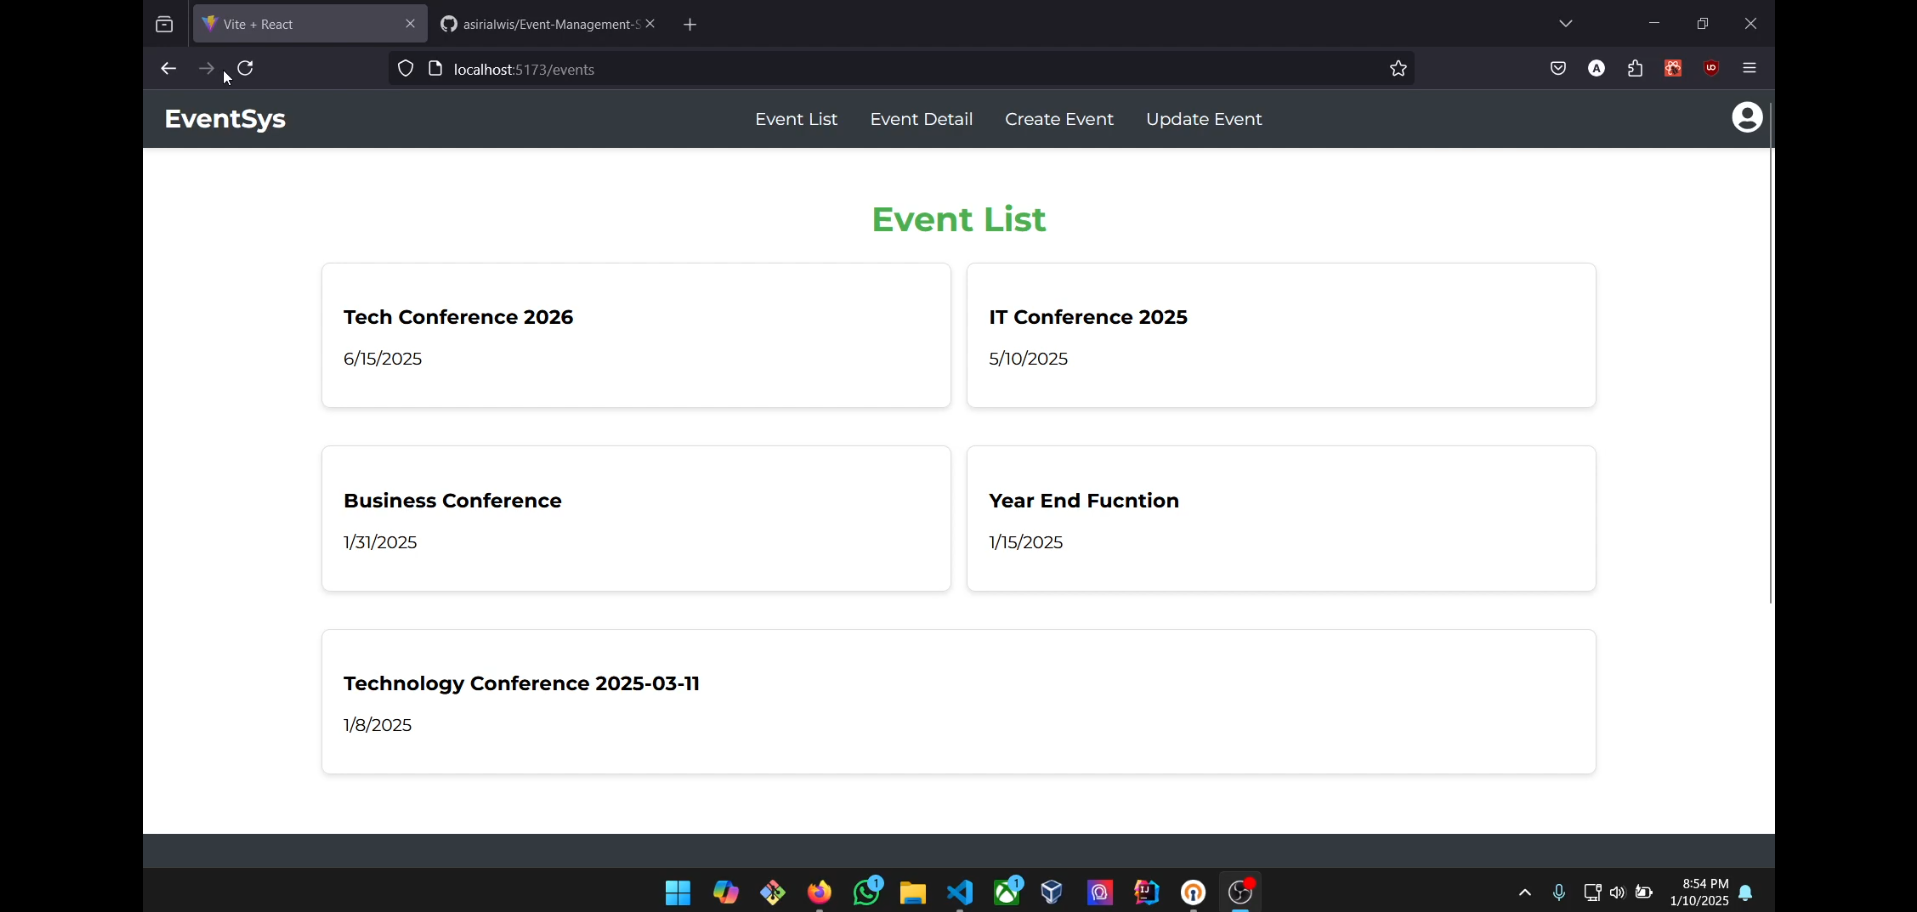Launch Copilot from the taskbar

click(x=726, y=893)
